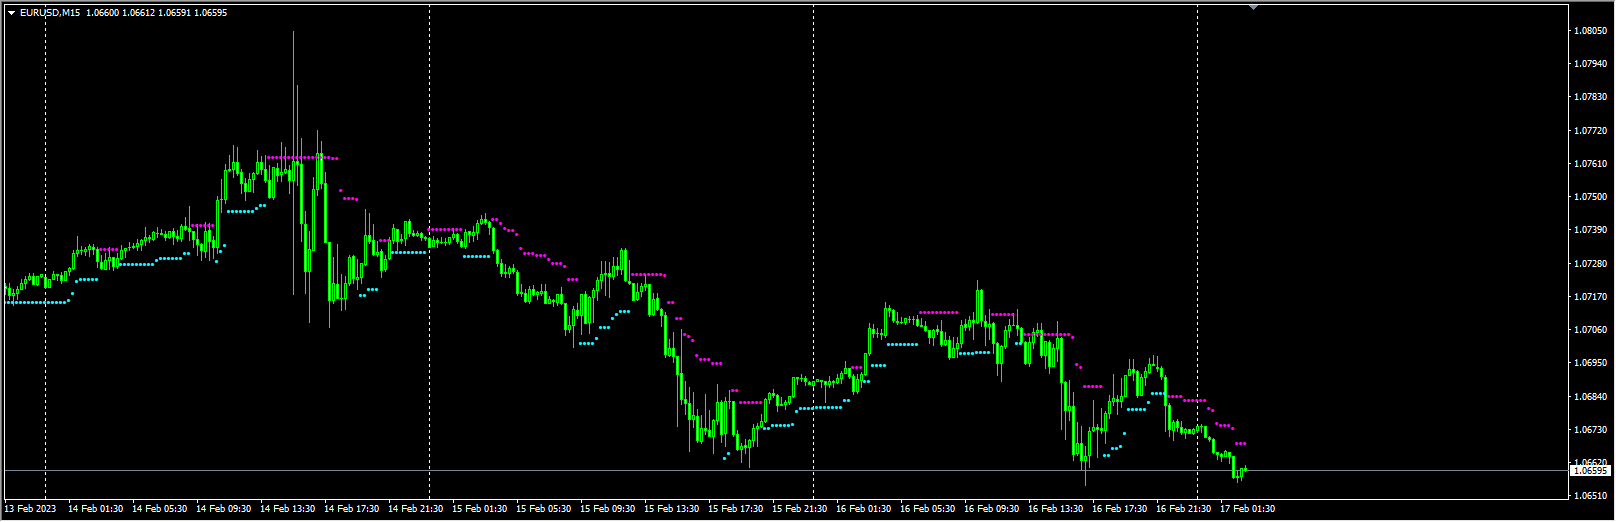Click the EURUSD,M15 symbol title text

click(51, 13)
